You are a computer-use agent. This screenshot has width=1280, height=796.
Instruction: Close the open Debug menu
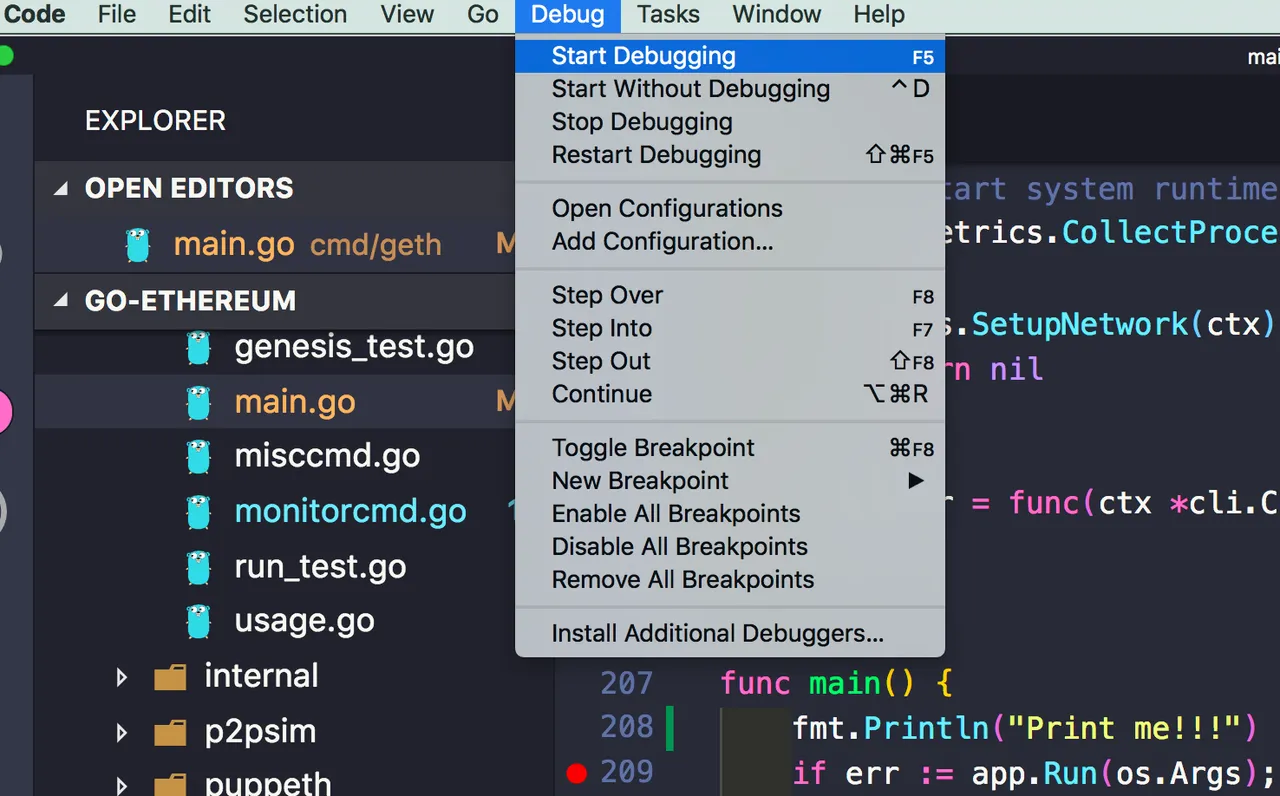[x=567, y=15]
